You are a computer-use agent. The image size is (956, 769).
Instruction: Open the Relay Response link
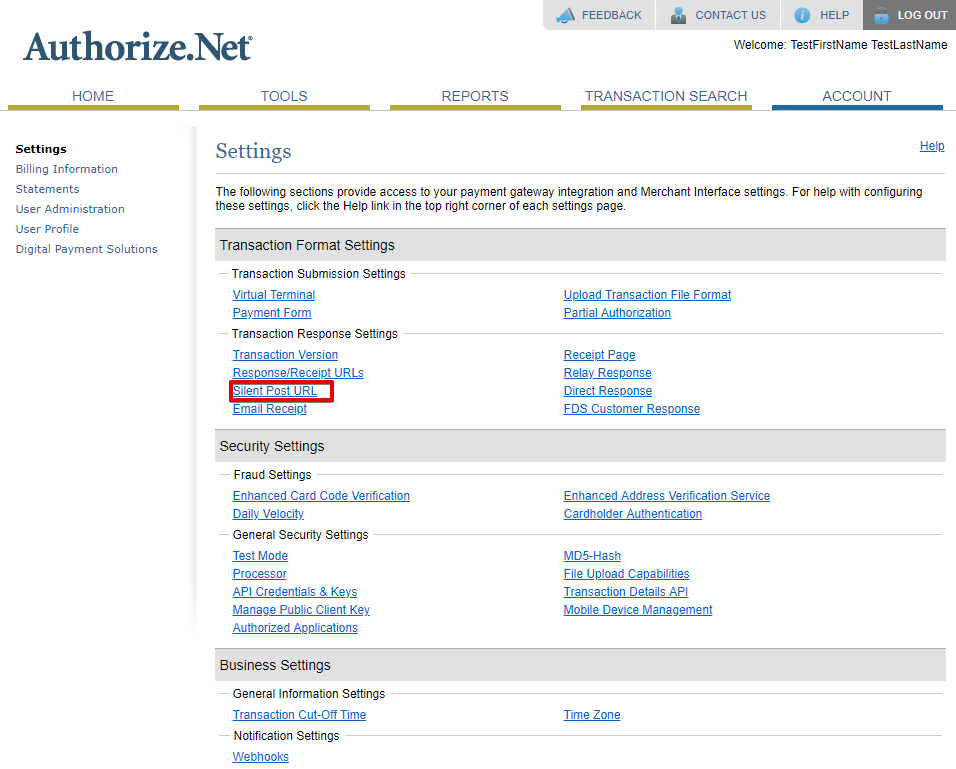607,373
